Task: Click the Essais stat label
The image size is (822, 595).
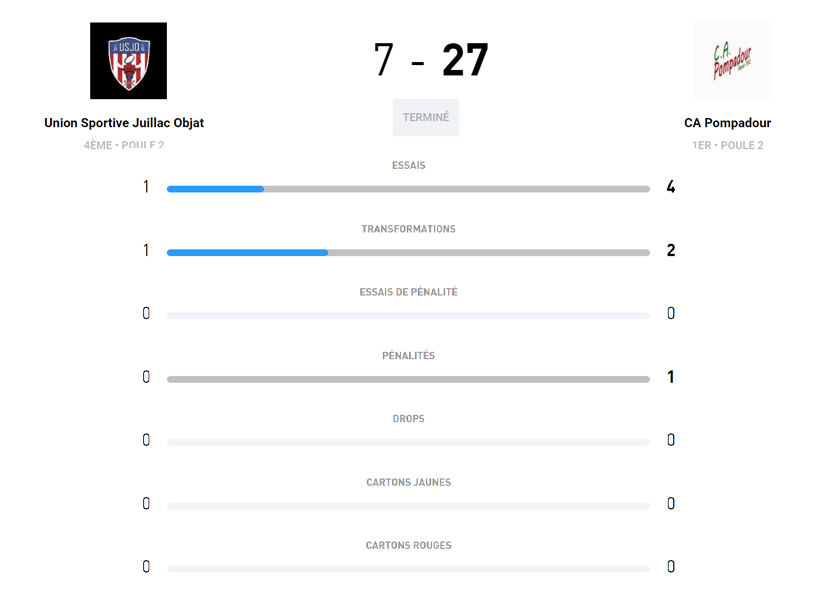Action: point(408,165)
